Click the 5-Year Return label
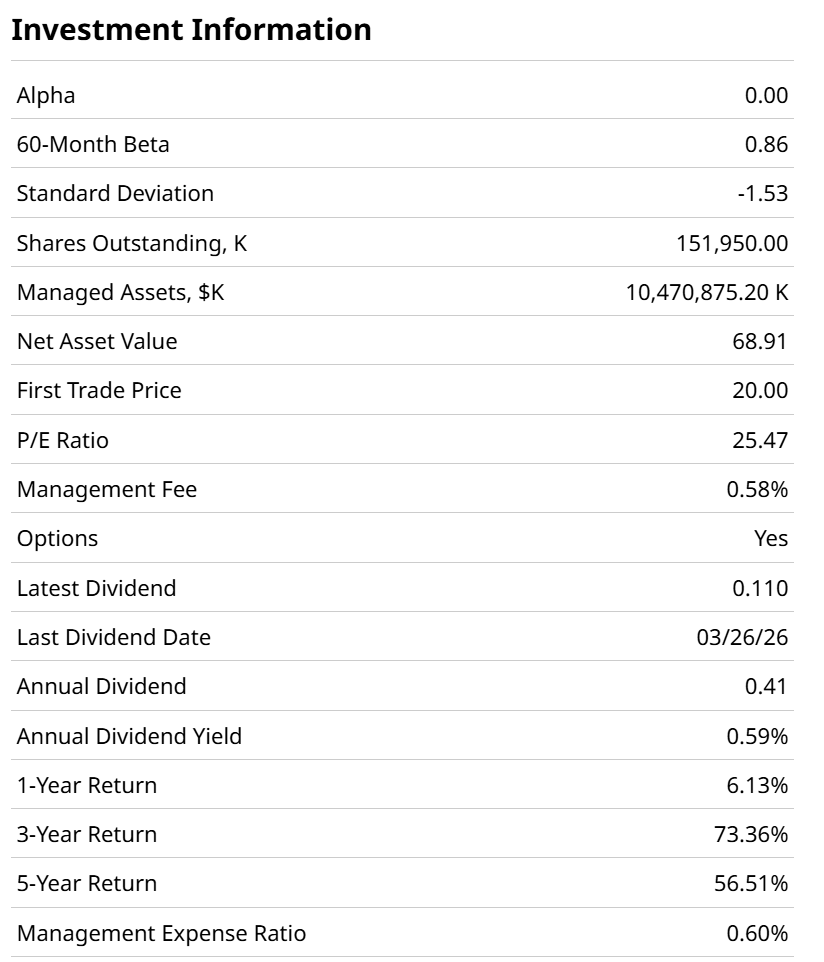This screenshot has width=824, height=962. pyautogui.click(x=87, y=883)
